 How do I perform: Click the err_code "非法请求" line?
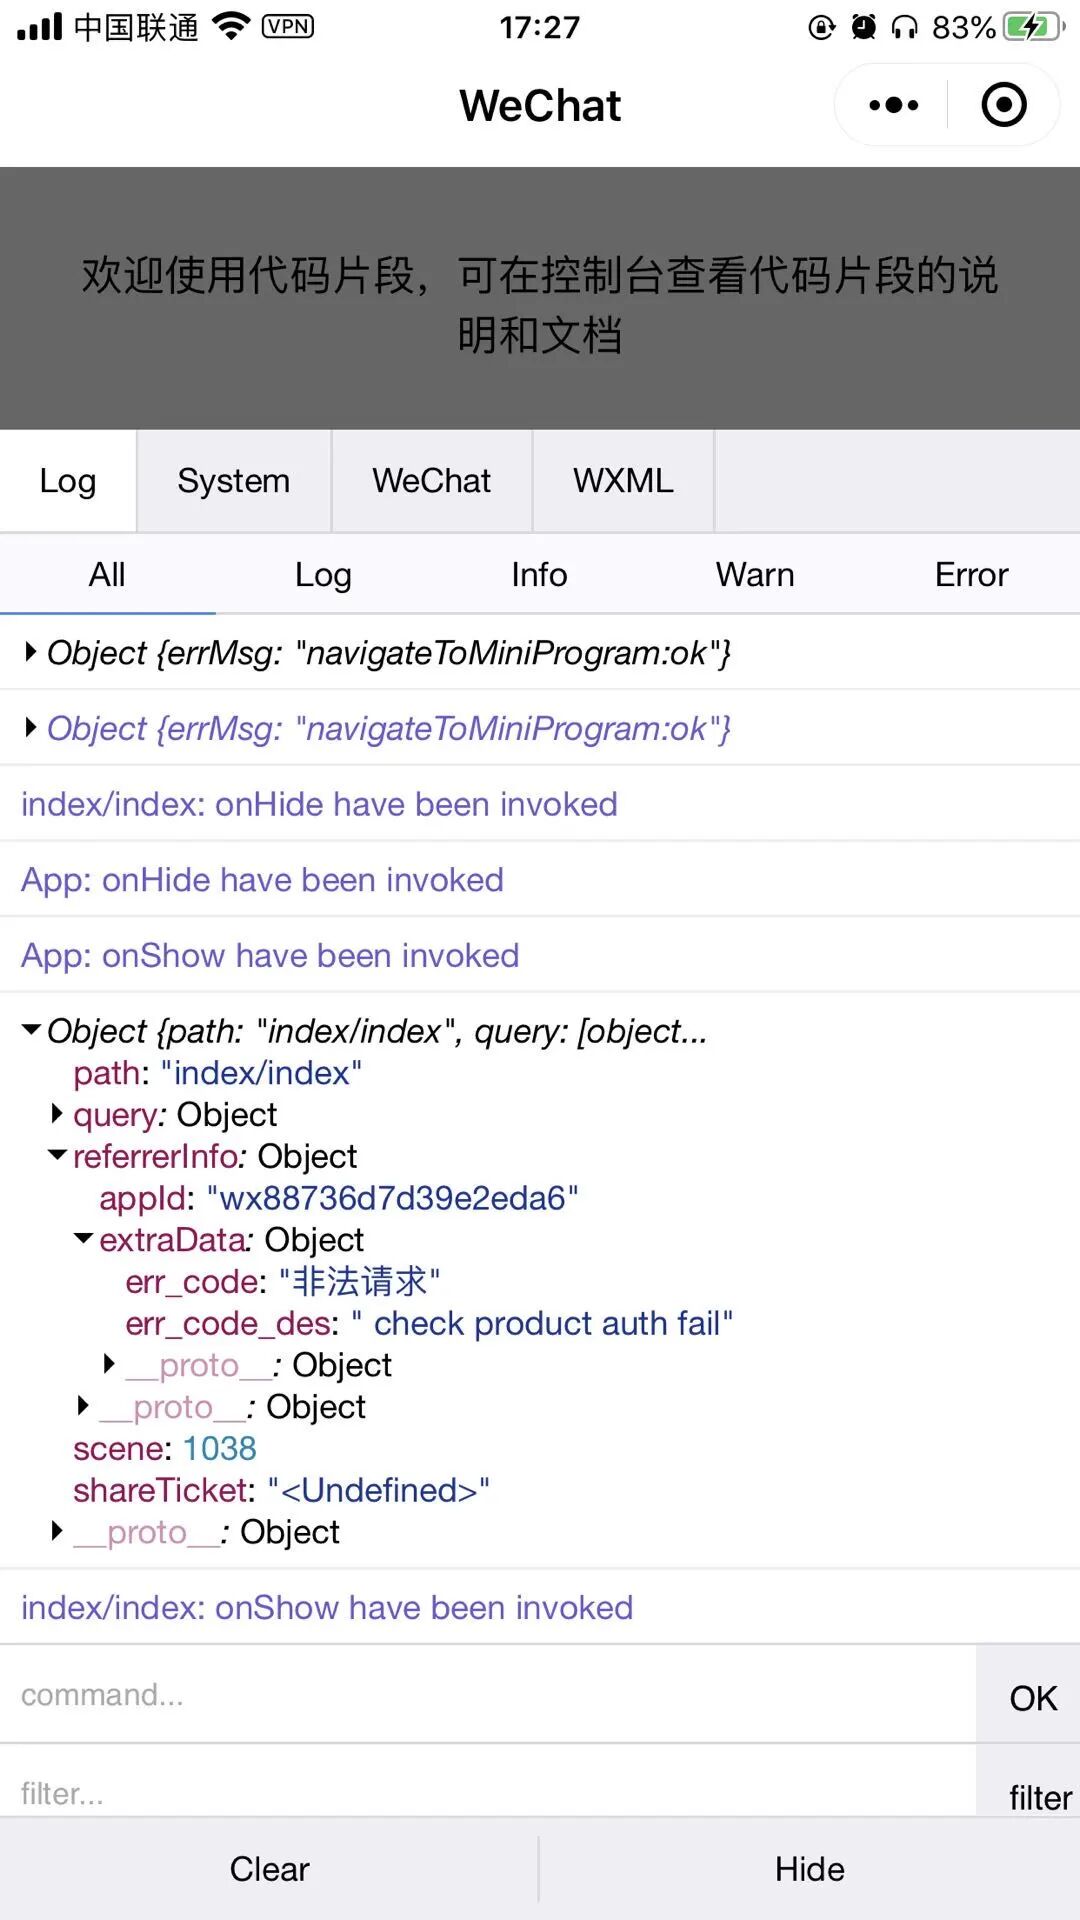pyautogui.click(x=283, y=1281)
